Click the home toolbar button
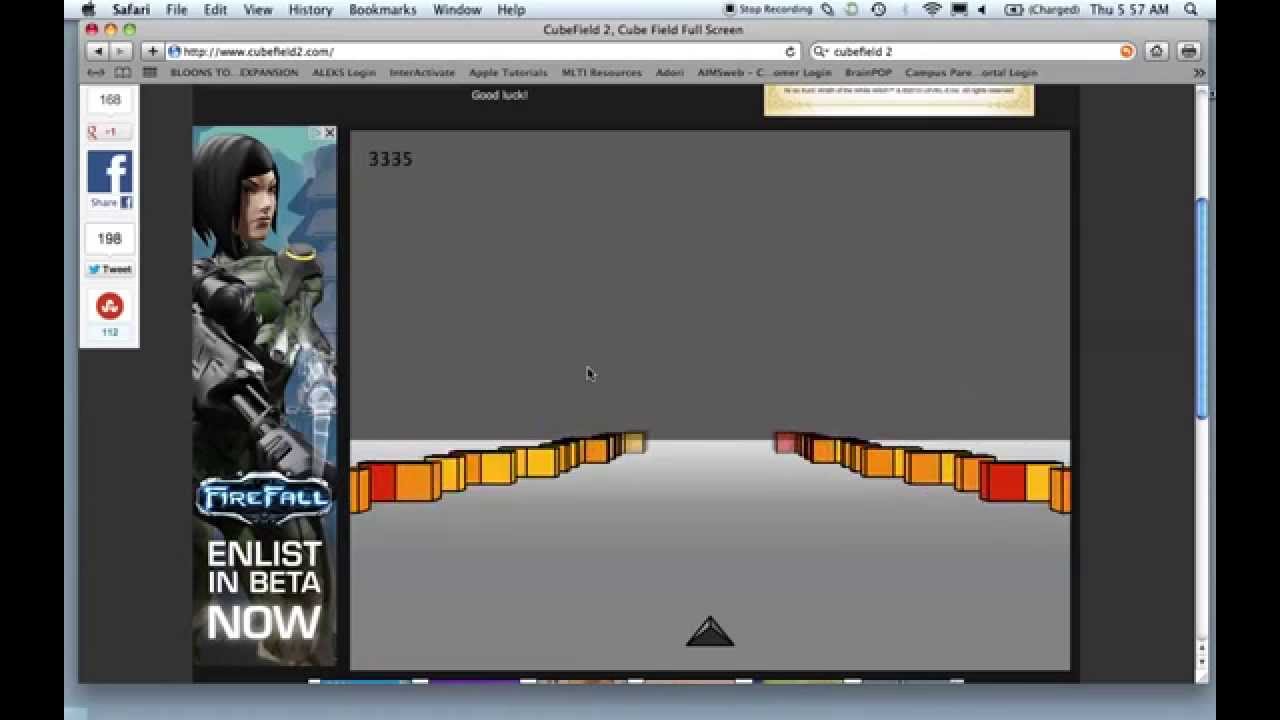The width and height of the screenshot is (1280, 720). [1157, 51]
